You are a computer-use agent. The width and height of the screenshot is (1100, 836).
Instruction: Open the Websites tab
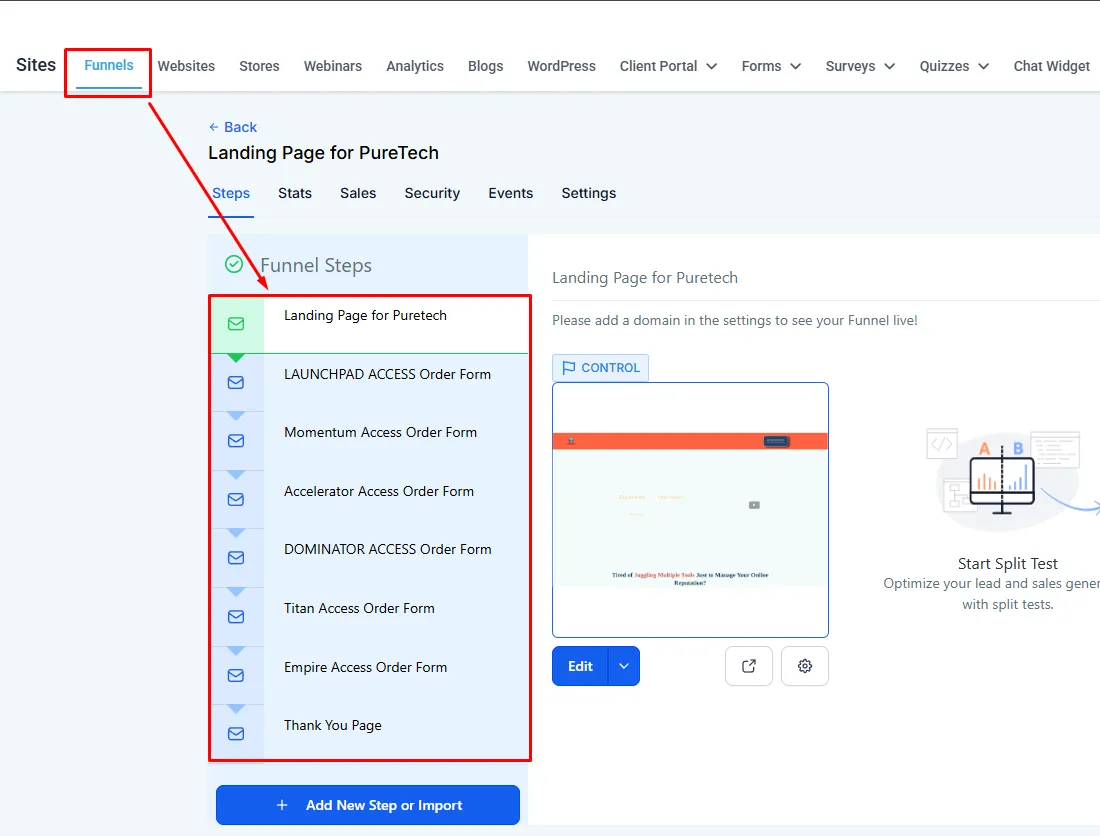pyautogui.click(x=186, y=66)
